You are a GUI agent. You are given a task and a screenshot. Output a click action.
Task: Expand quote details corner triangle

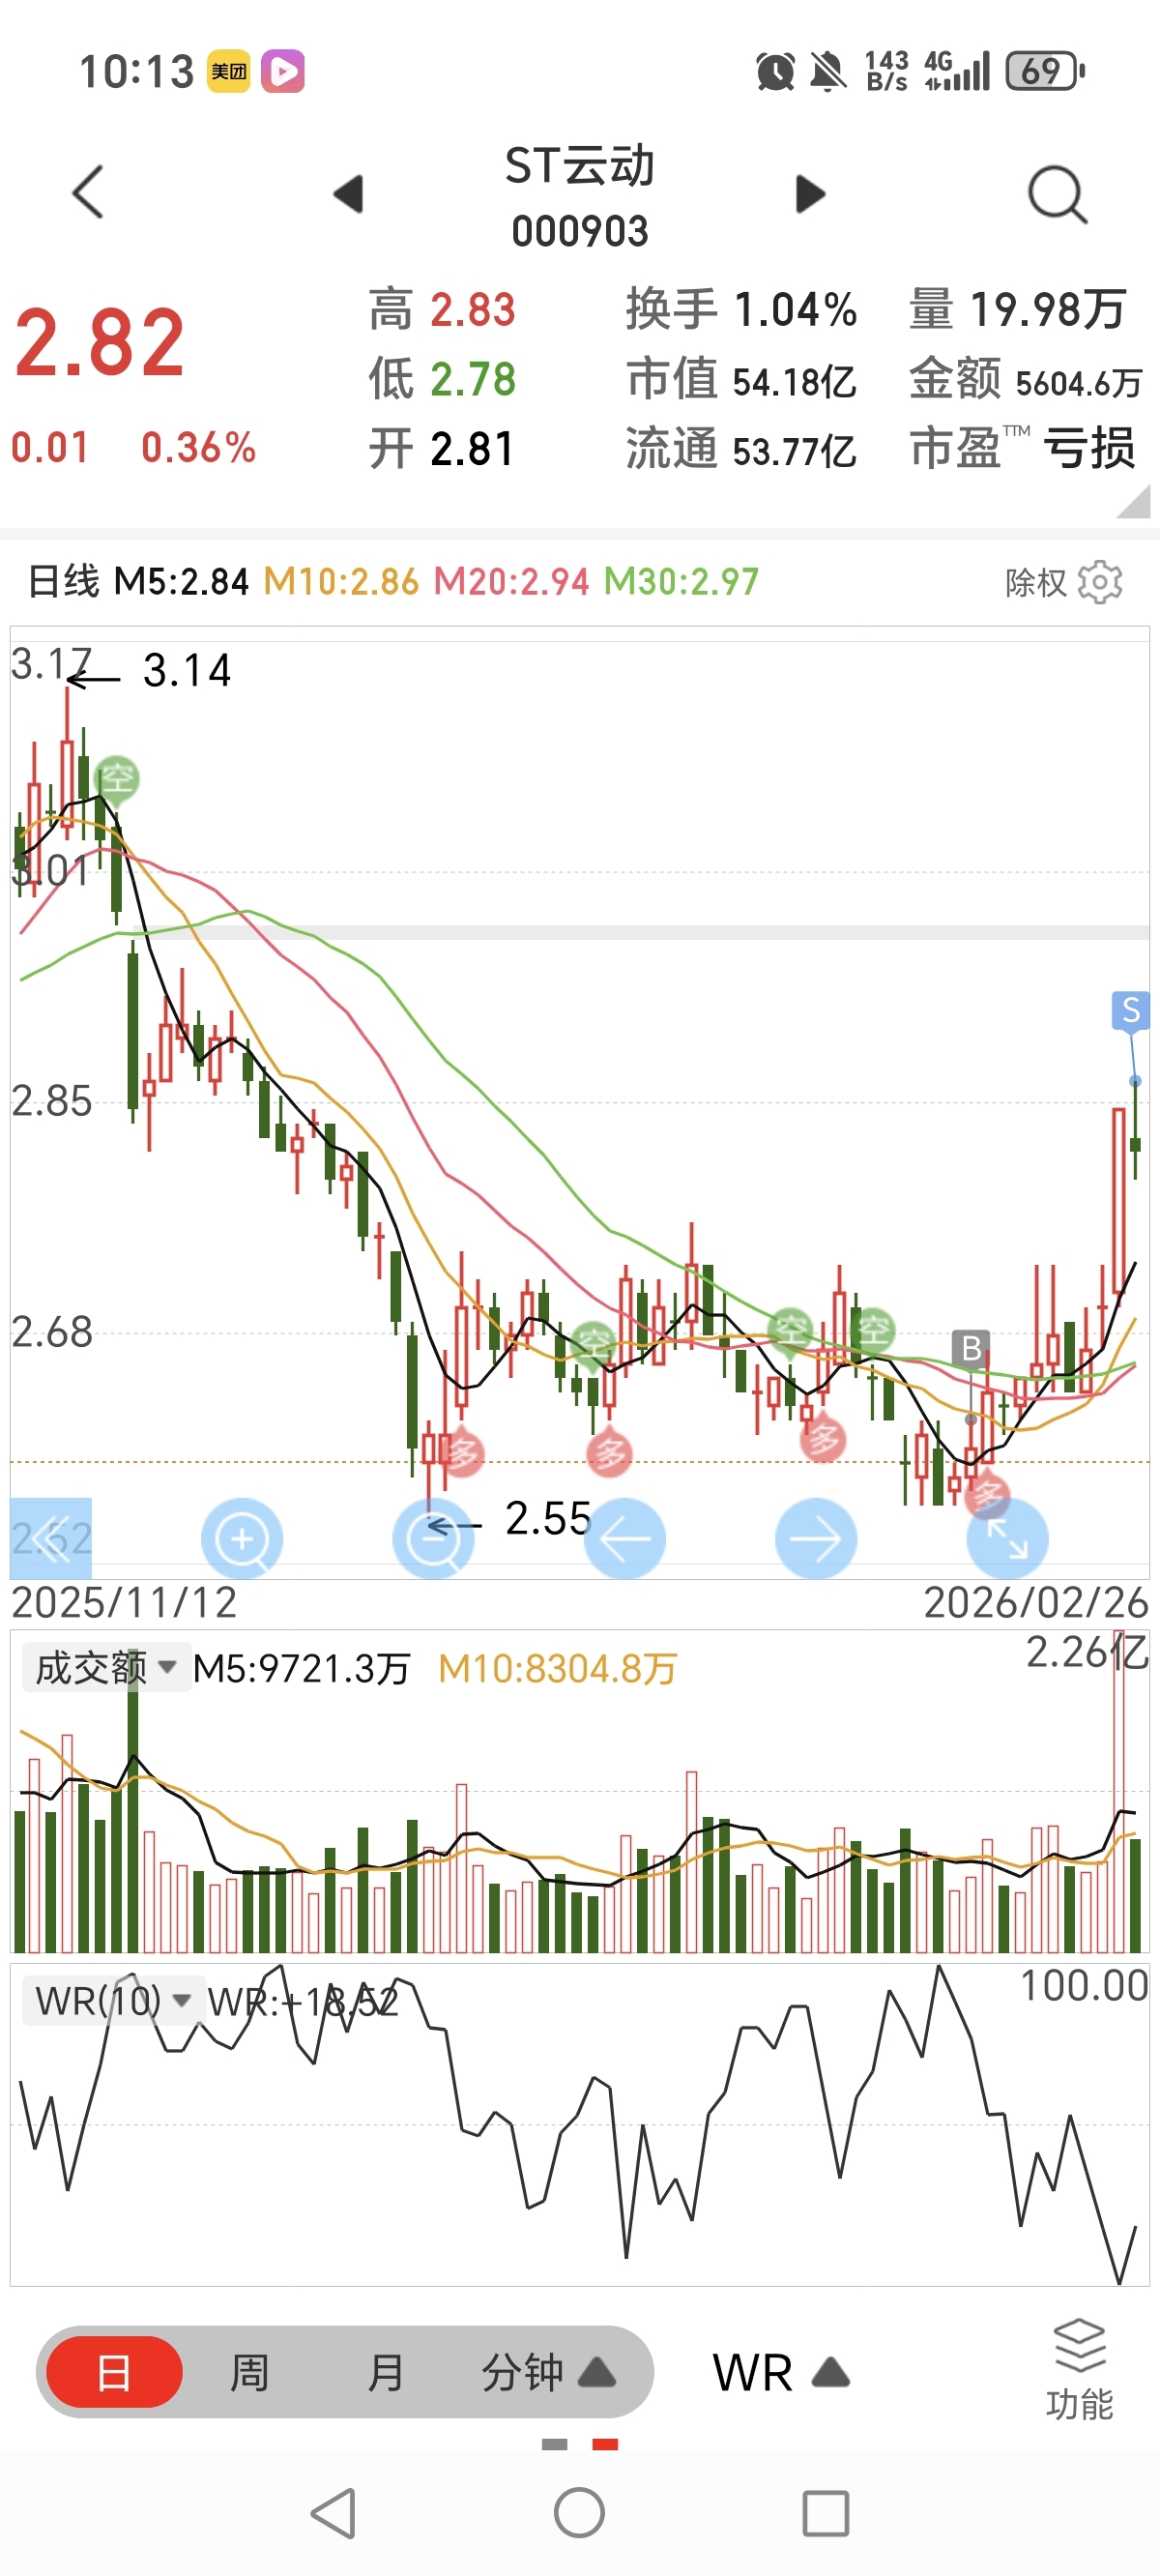pos(1134,502)
